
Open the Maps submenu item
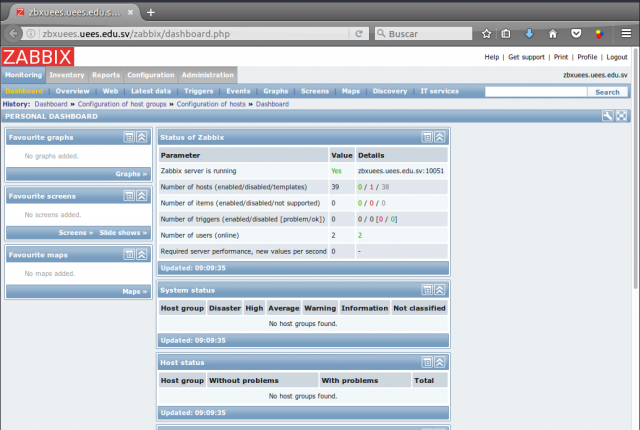(351, 91)
